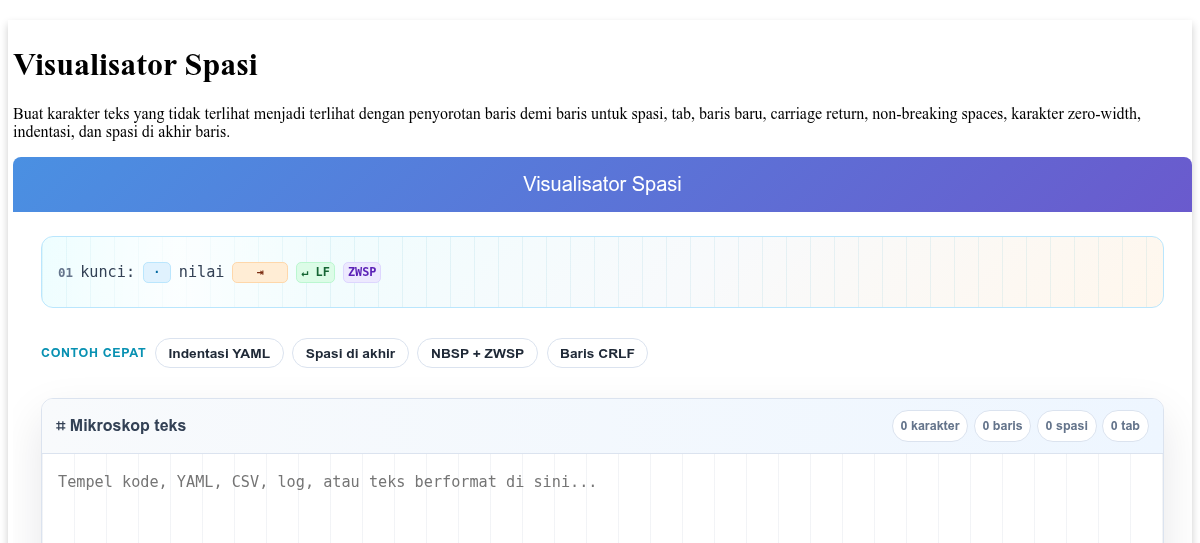1200x543 pixels.
Task: Click the 'CONTOH CEPAT' label
Action: pos(93,353)
